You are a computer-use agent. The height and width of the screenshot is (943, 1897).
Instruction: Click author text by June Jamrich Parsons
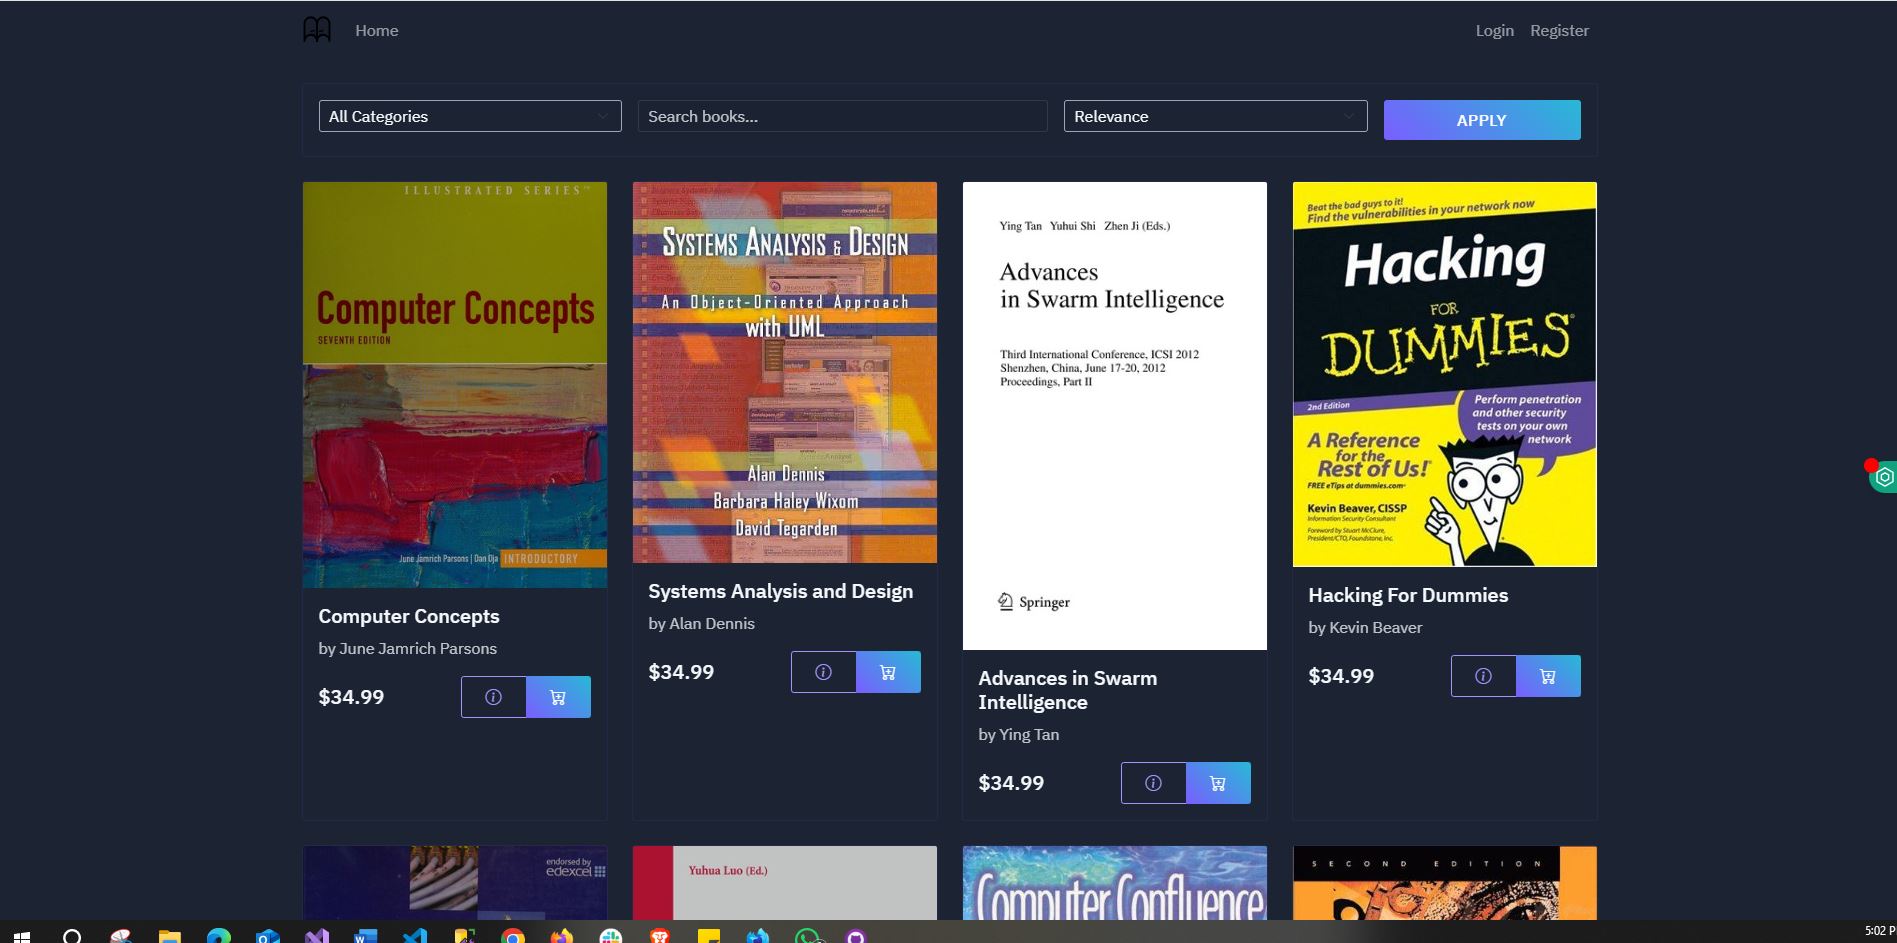(x=407, y=648)
